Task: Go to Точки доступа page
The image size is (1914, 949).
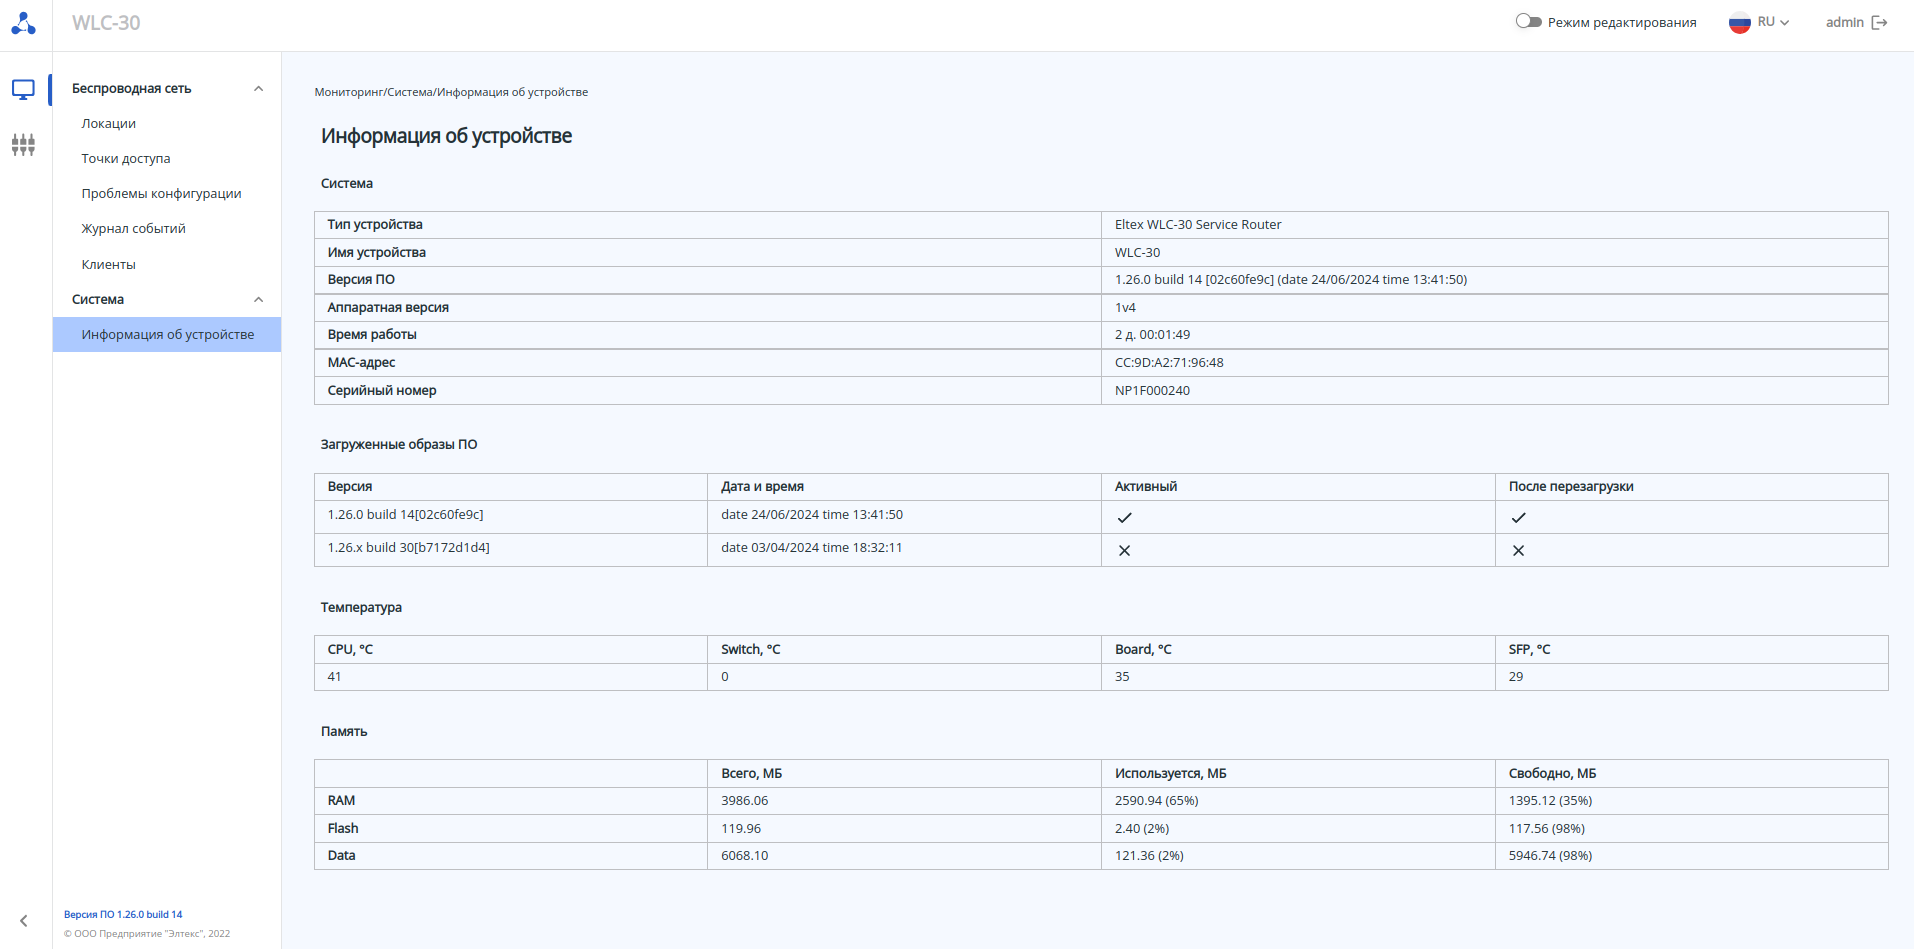Action: 126,159
